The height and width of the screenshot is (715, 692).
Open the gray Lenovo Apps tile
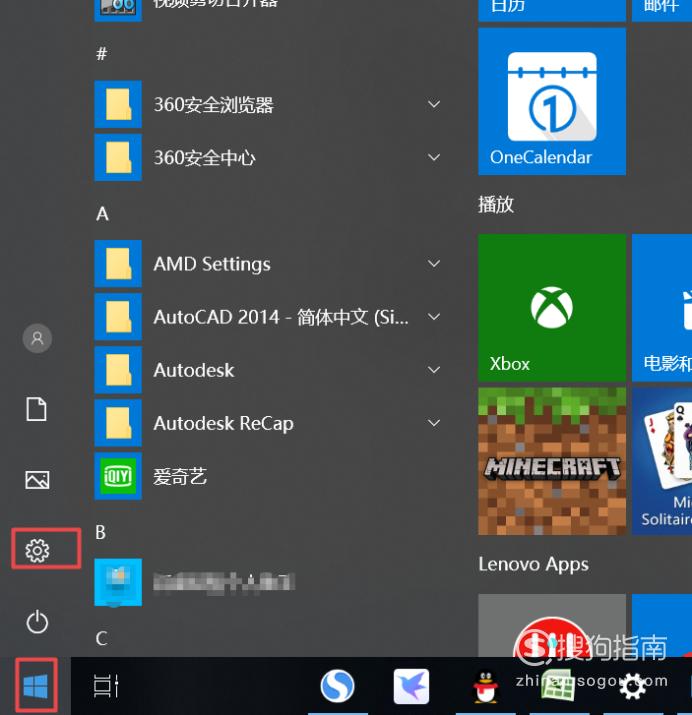pos(552,626)
